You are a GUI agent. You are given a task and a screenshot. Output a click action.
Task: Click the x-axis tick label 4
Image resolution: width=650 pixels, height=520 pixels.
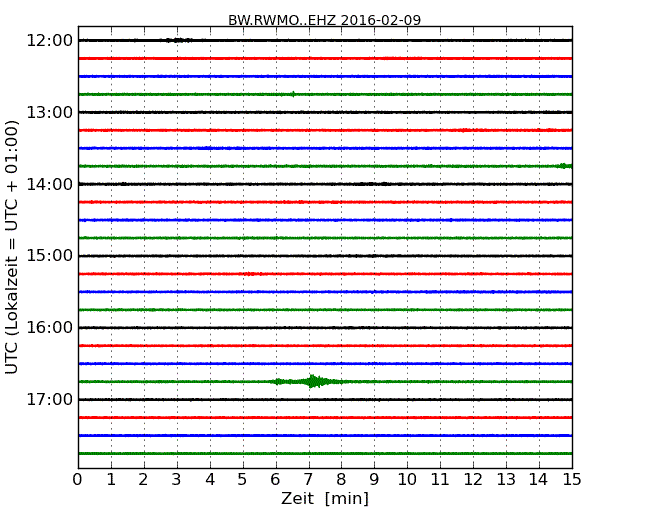click(210, 480)
